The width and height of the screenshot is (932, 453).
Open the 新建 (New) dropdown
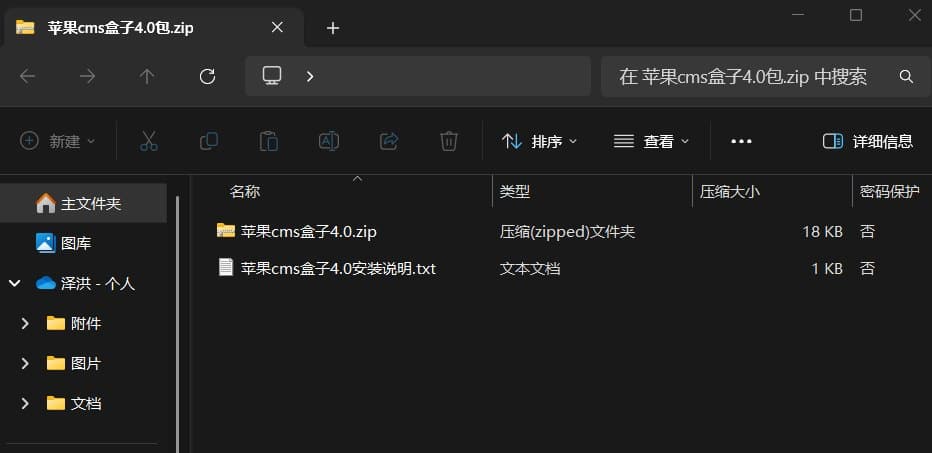point(58,141)
